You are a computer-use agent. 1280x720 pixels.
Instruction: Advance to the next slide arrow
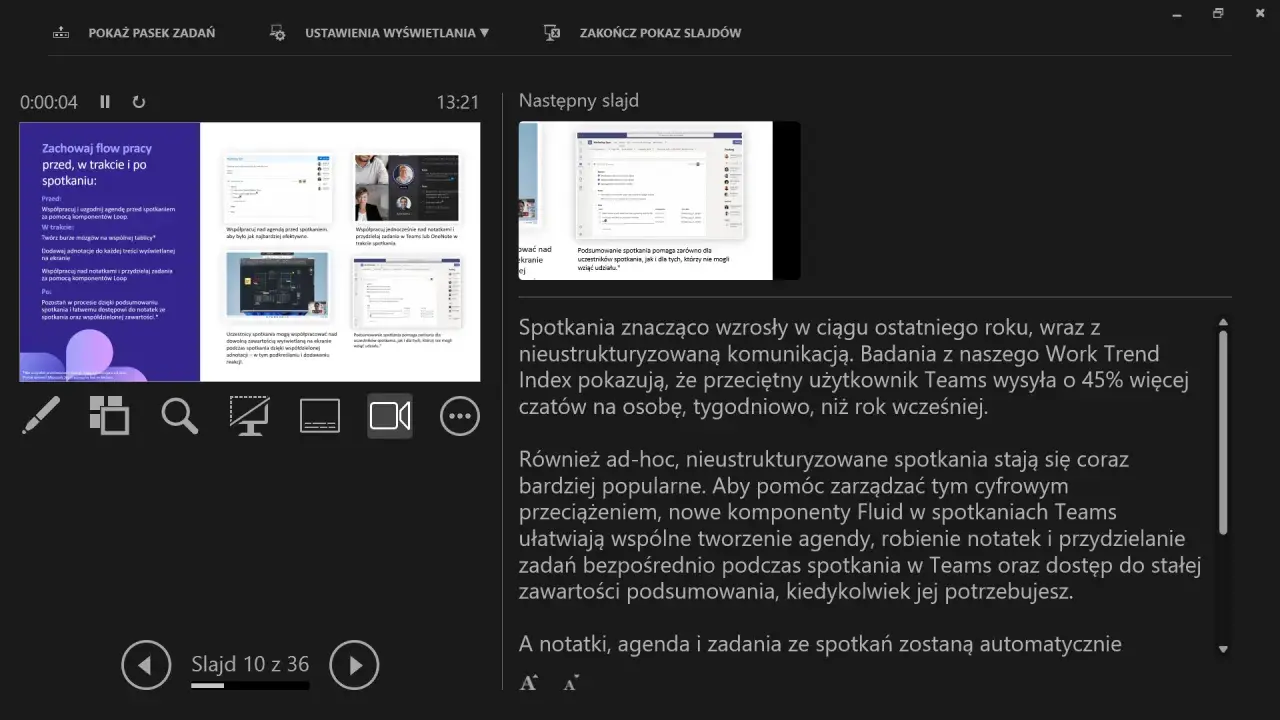tap(354, 665)
